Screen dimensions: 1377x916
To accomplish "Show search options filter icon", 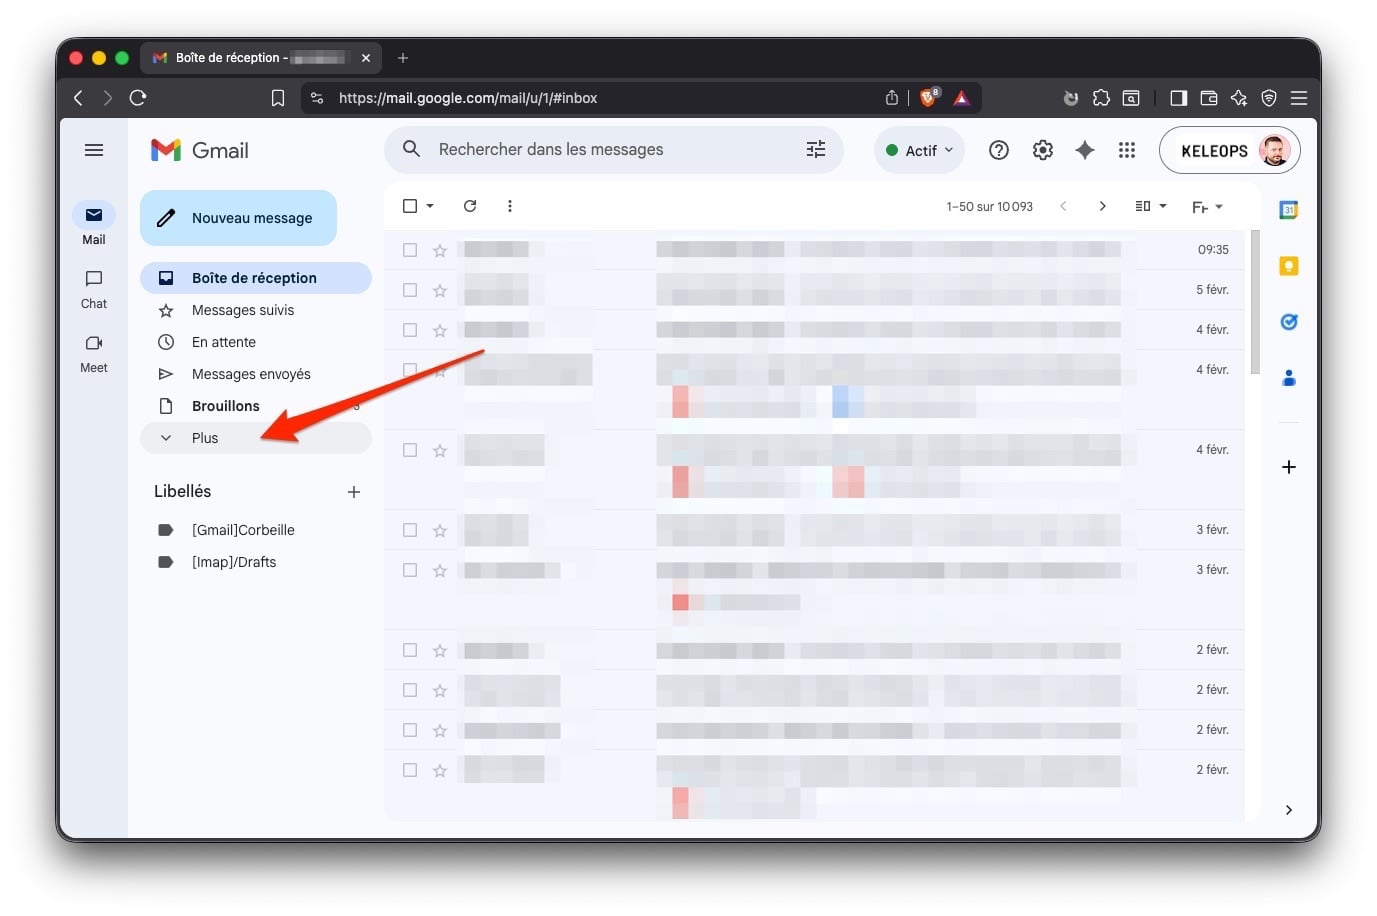I will click(x=816, y=149).
